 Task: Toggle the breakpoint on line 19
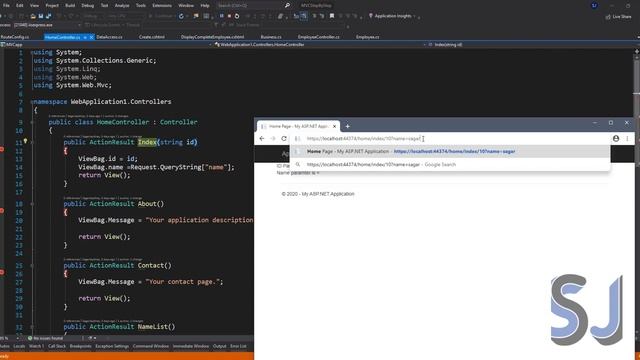pyautogui.click(x=2, y=211)
